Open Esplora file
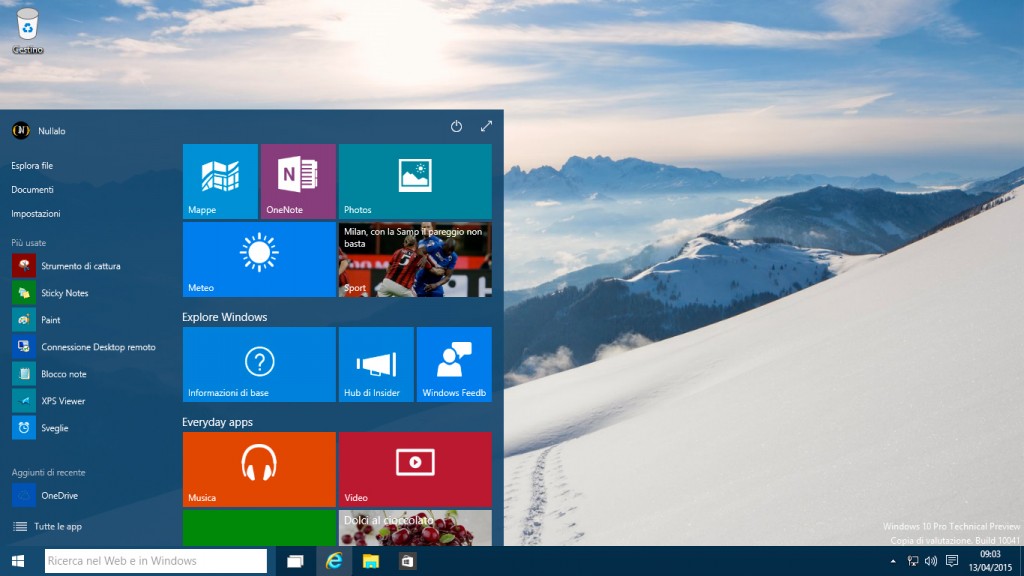 click(32, 166)
